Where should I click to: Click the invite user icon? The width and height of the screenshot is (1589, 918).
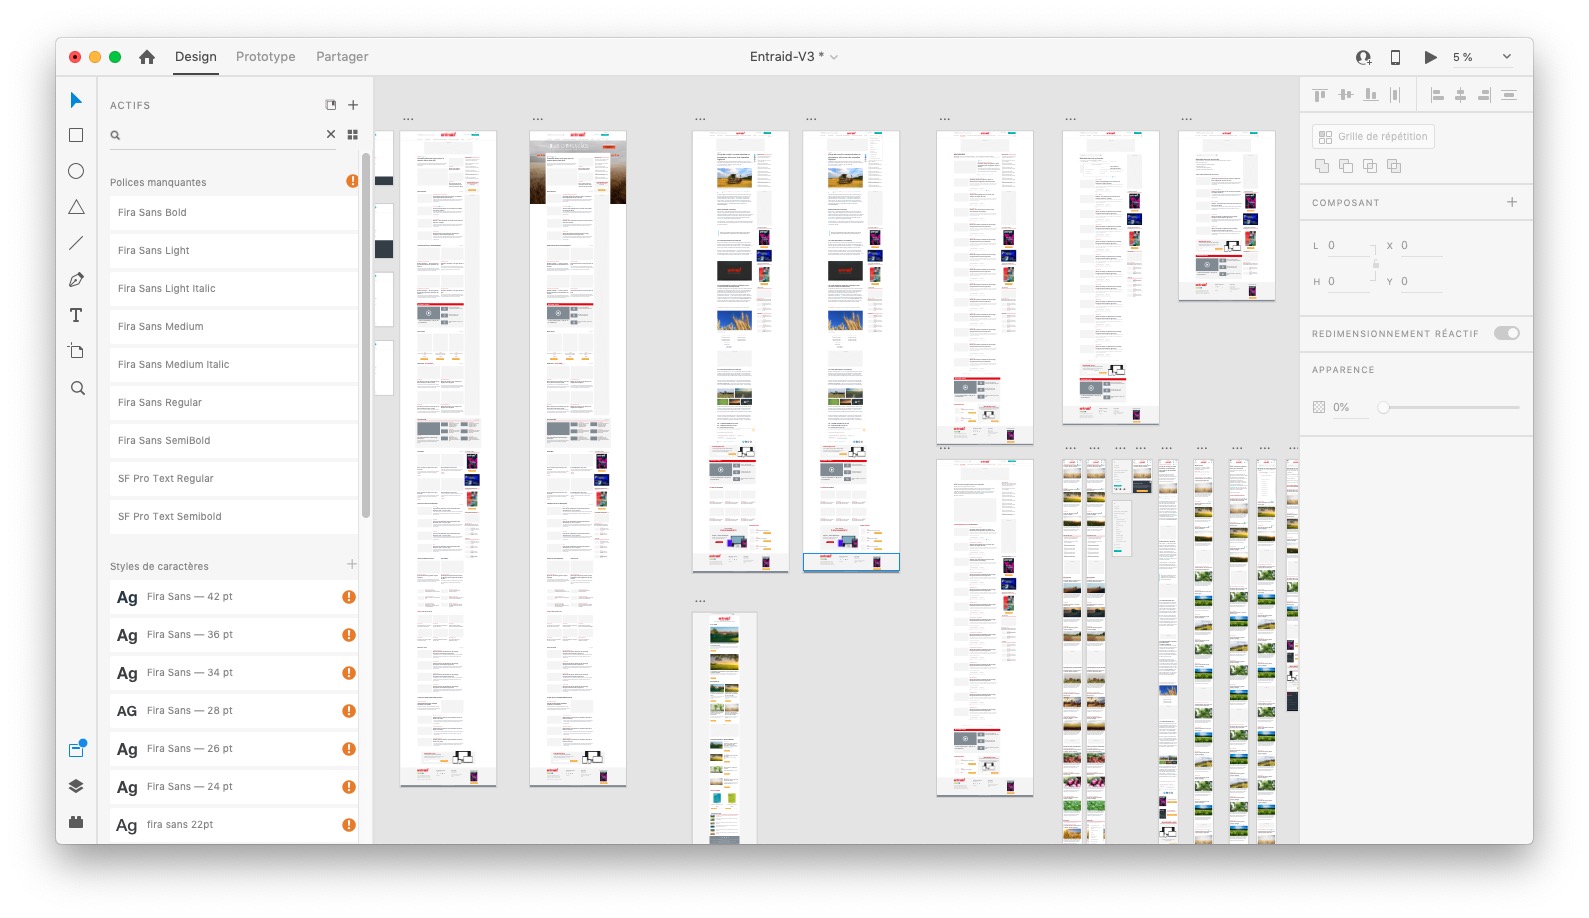(1363, 57)
